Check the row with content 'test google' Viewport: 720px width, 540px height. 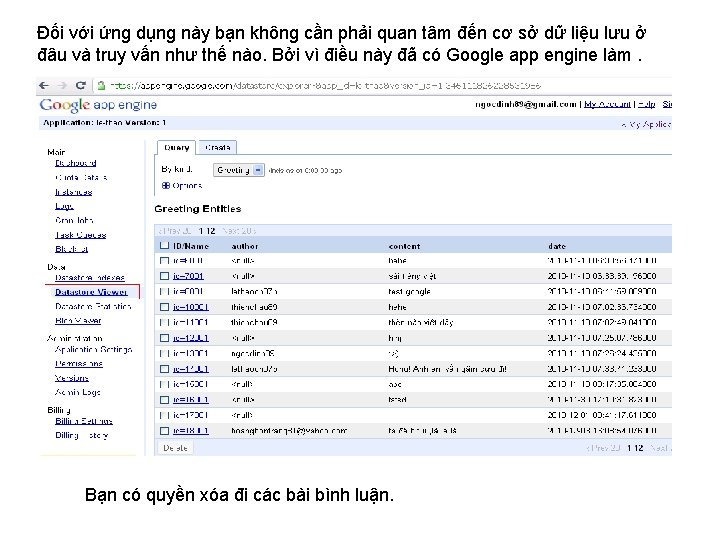click(164, 292)
